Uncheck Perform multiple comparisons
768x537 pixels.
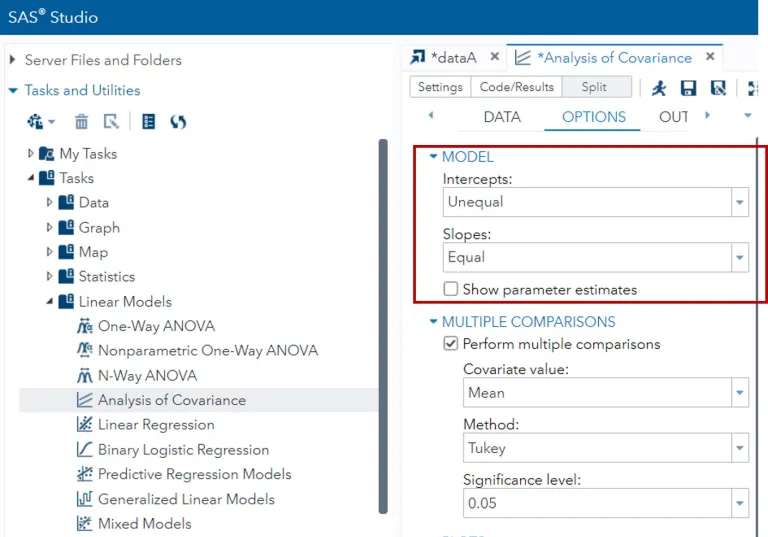click(x=452, y=344)
